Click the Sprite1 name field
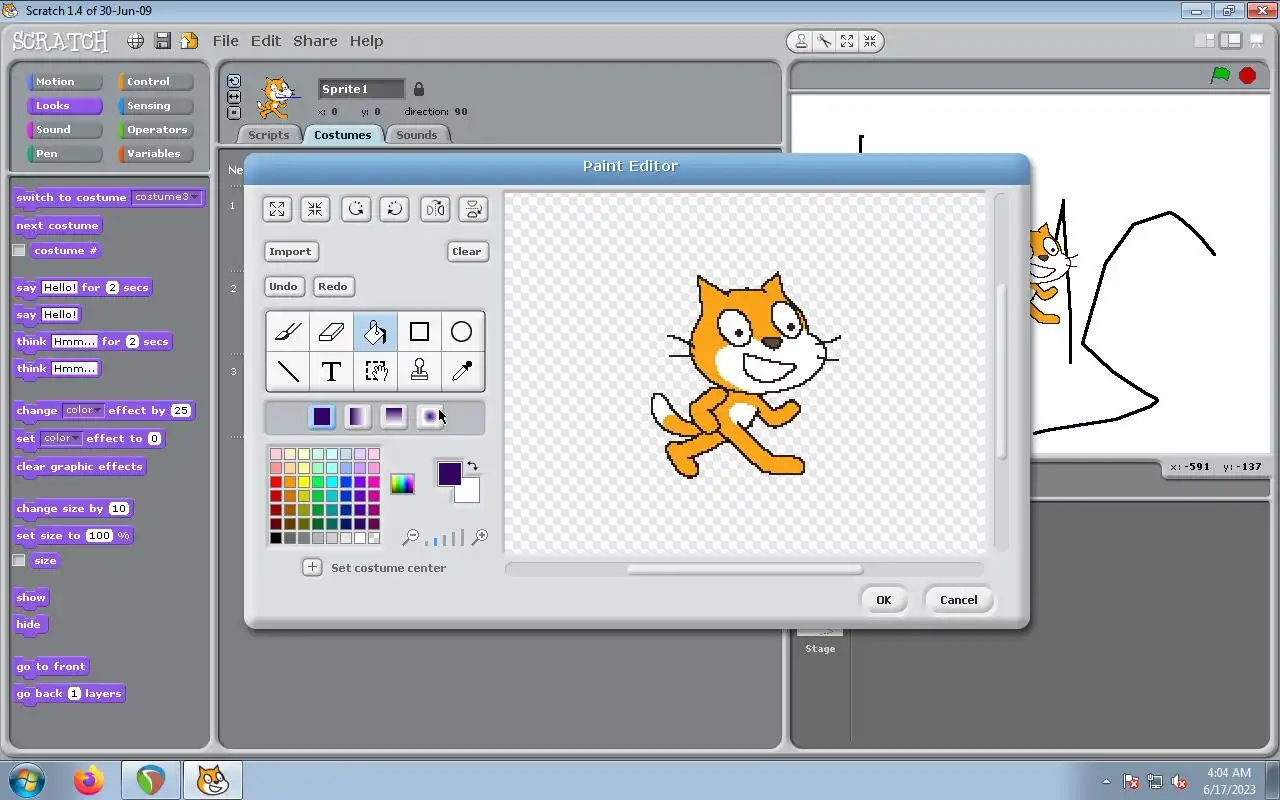This screenshot has width=1280, height=800. click(x=362, y=89)
